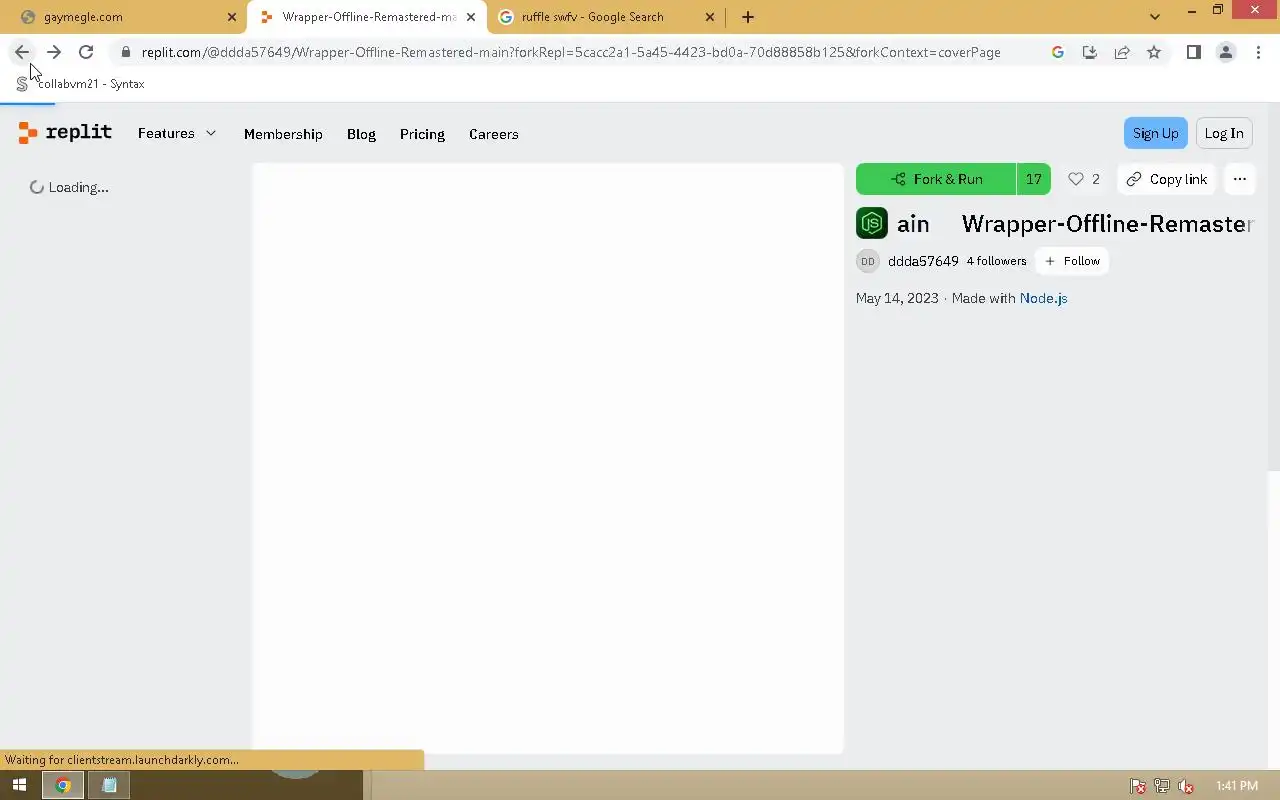This screenshot has height=800, width=1280.
Task: Open the Blog page
Action: (x=361, y=134)
